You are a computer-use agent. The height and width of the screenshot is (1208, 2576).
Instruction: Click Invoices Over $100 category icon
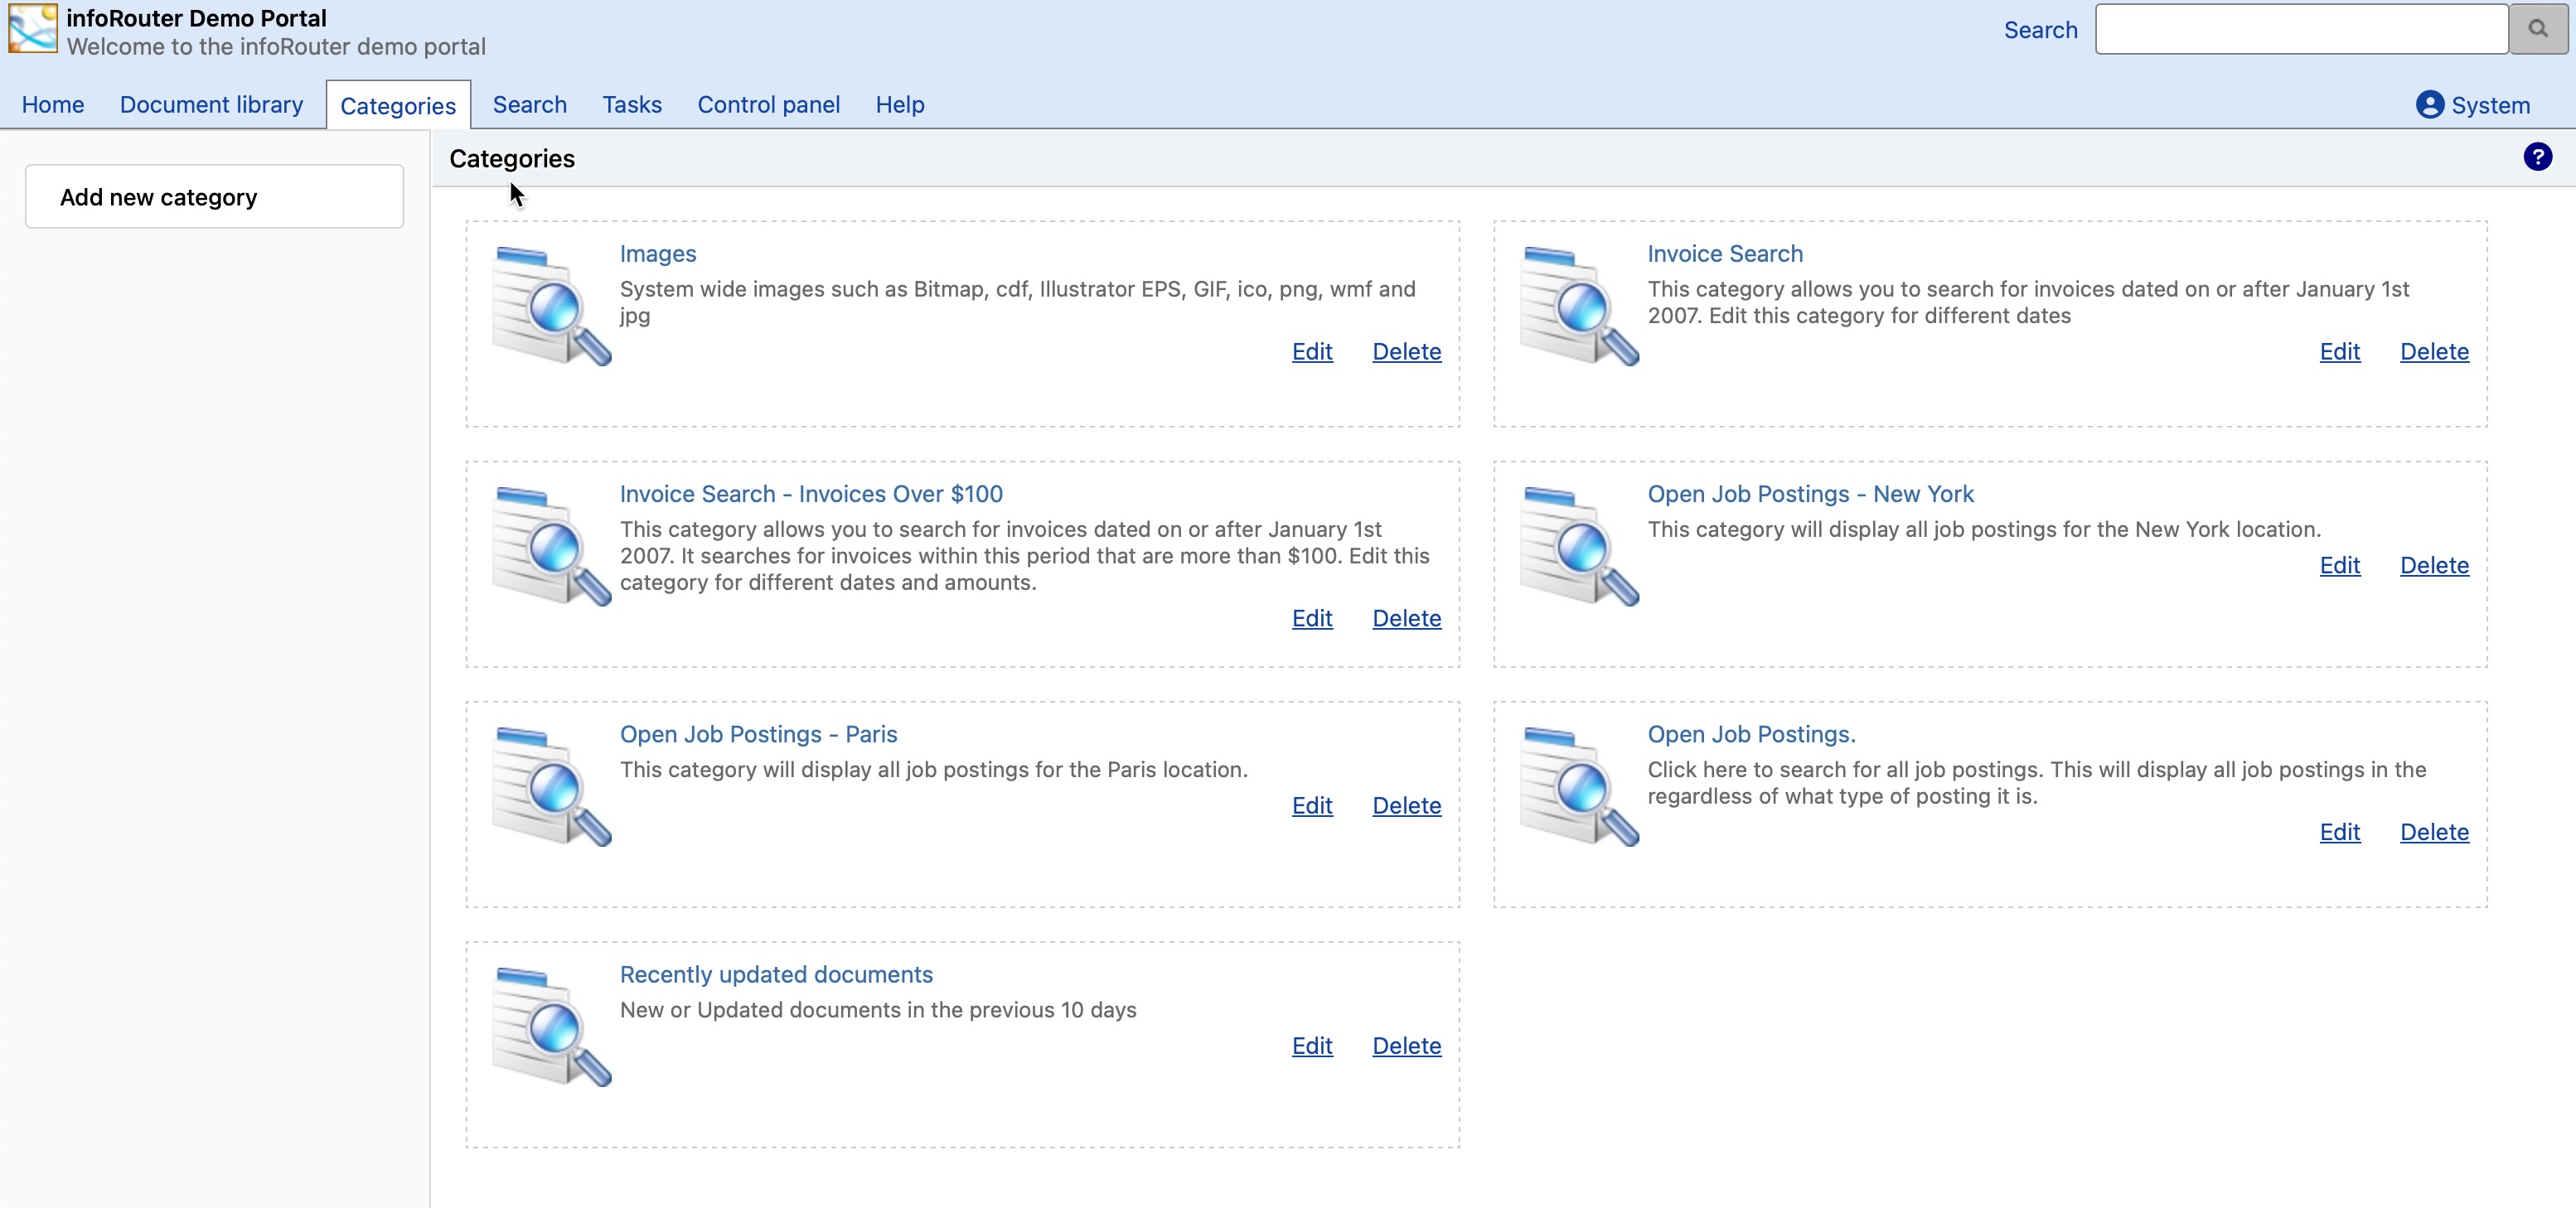coord(551,545)
